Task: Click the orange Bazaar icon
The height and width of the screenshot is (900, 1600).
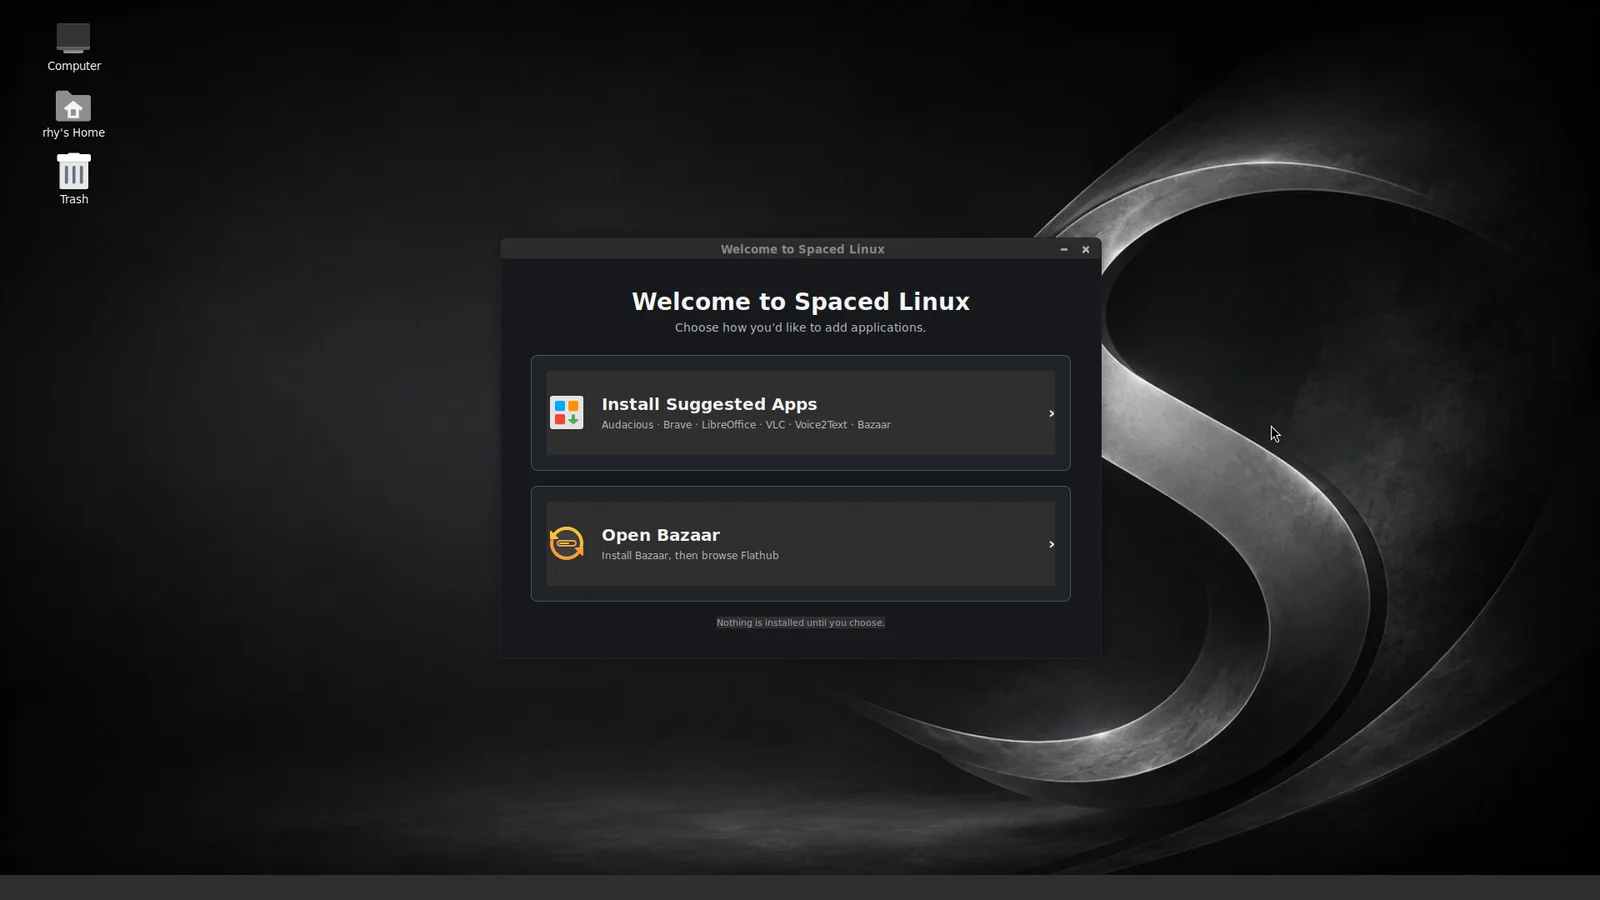Action: pyautogui.click(x=567, y=544)
